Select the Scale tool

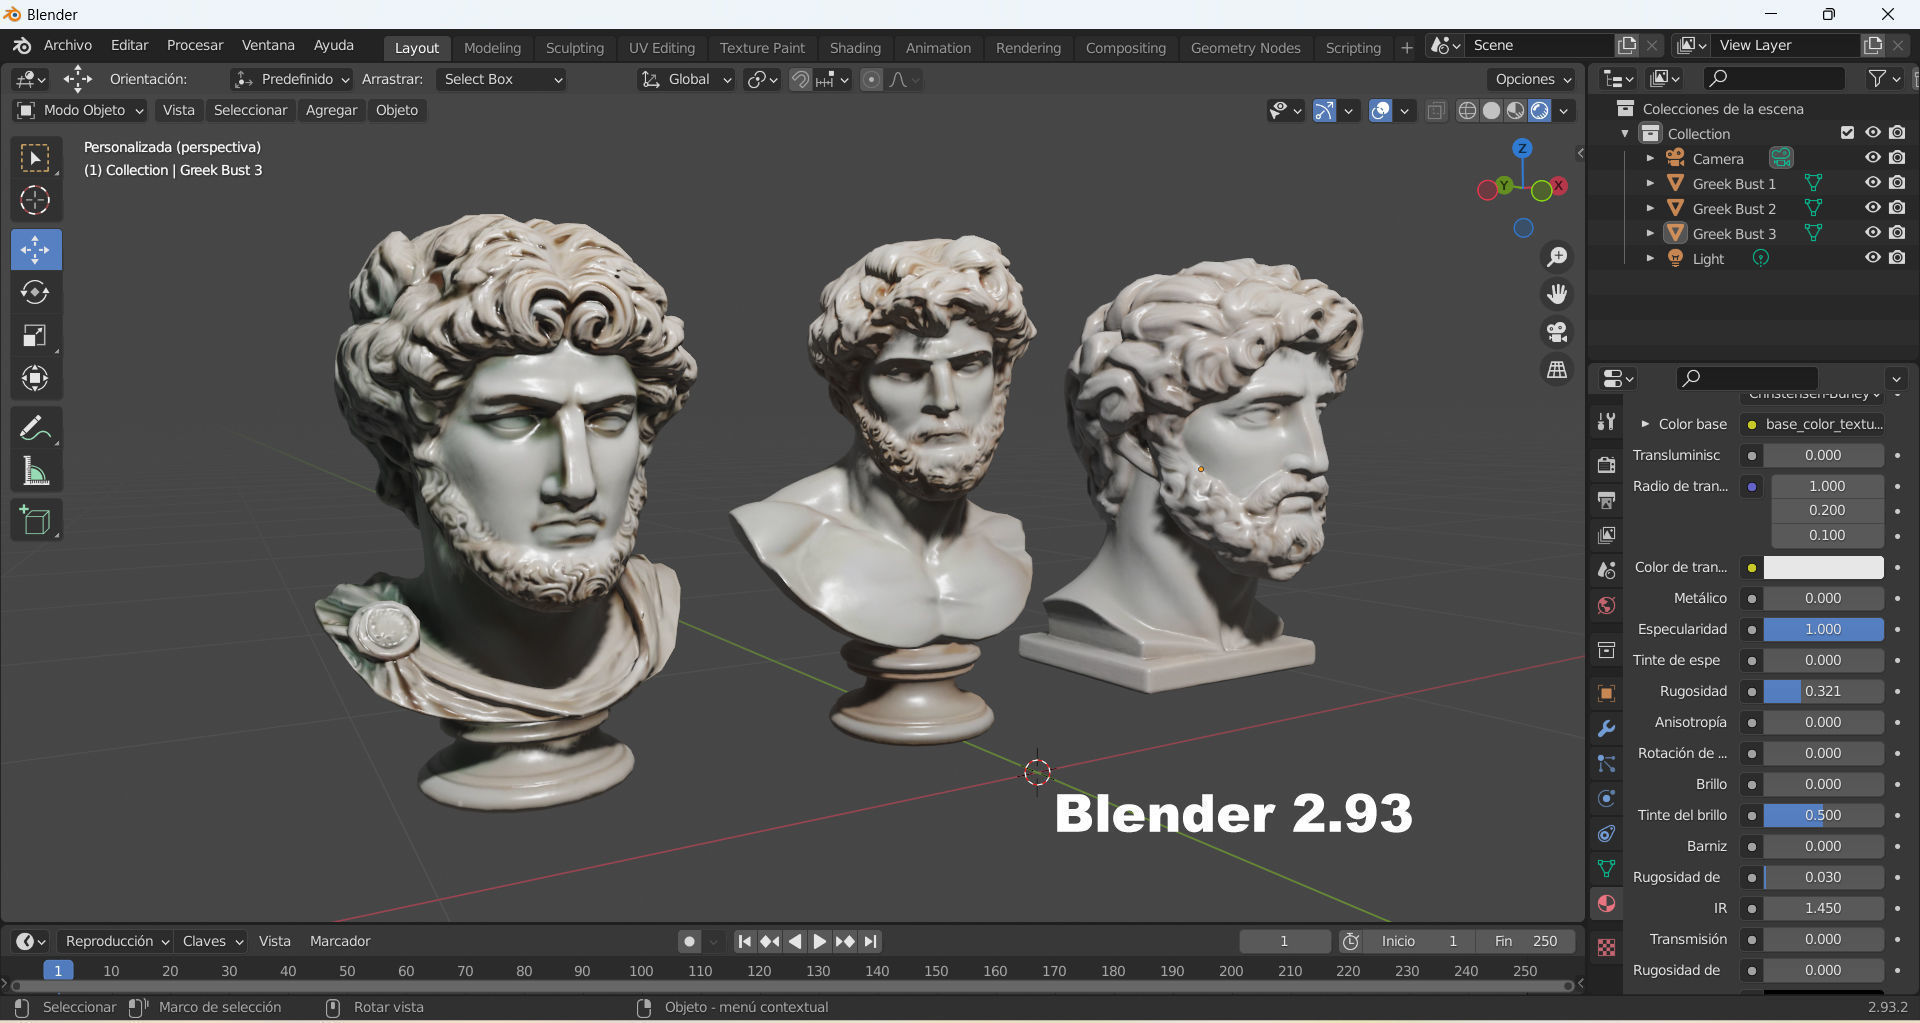(x=35, y=335)
